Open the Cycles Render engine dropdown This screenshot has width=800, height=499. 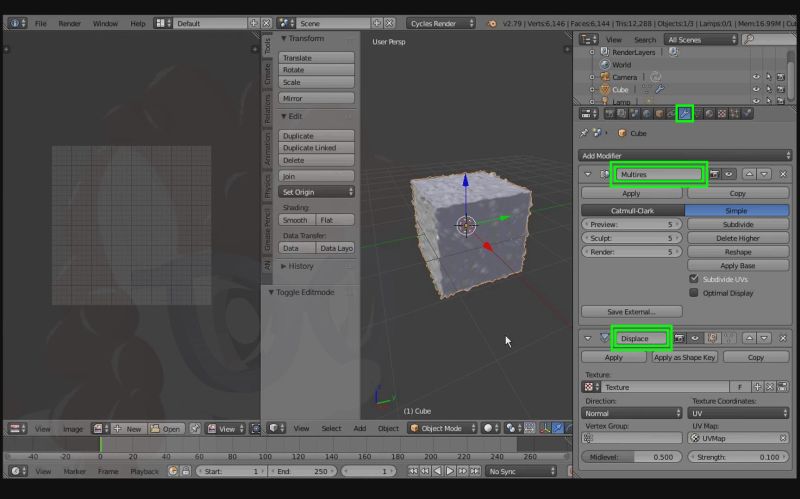[x=441, y=23]
